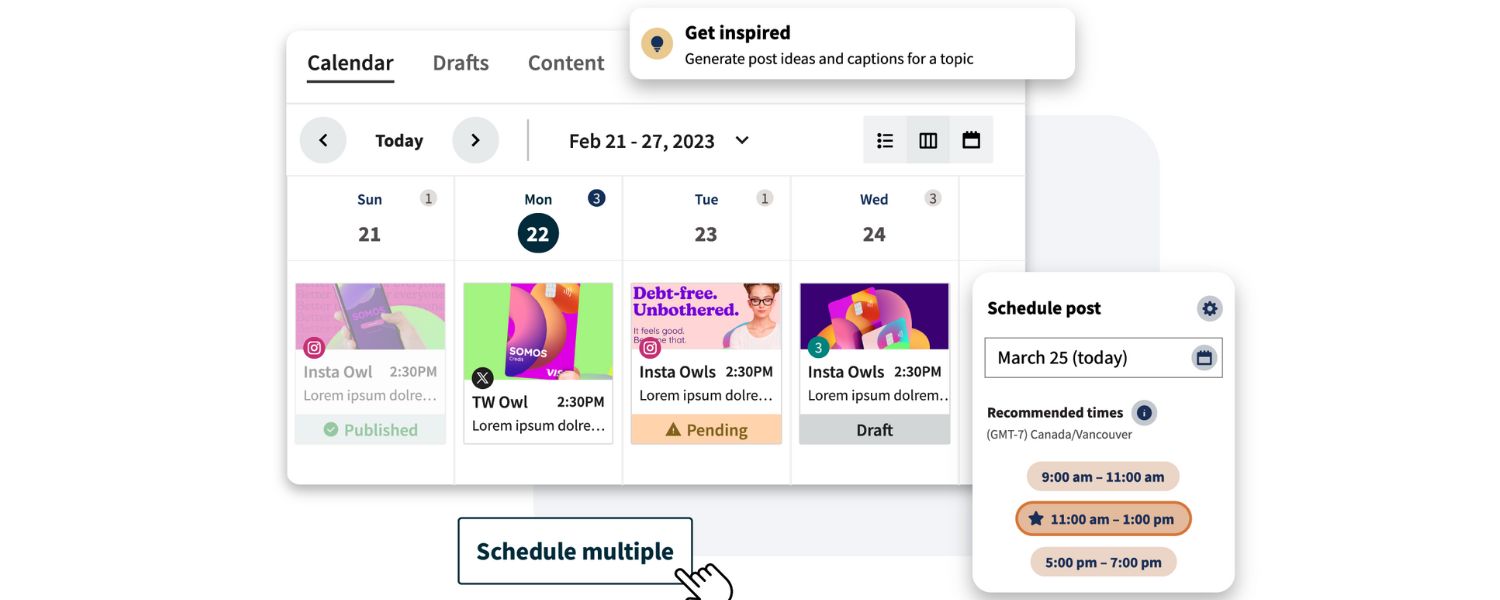This screenshot has width=1500, height=600.
Task: Select the 9:00 am – 11:00 am slot
Action: 1102,476
